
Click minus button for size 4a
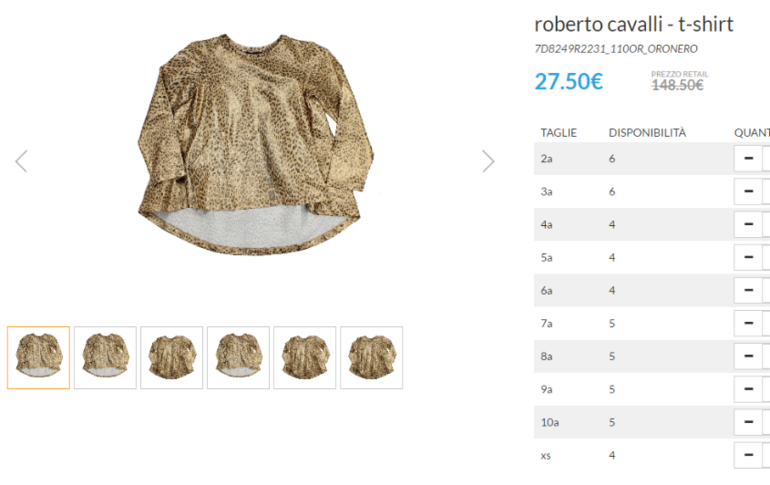pos(748,224)
